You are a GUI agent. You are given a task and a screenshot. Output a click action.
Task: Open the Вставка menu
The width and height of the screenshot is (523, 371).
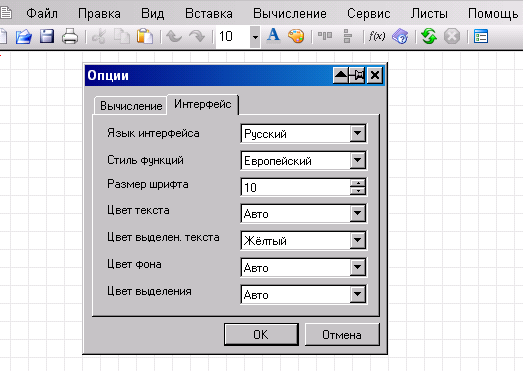point(209,13)
